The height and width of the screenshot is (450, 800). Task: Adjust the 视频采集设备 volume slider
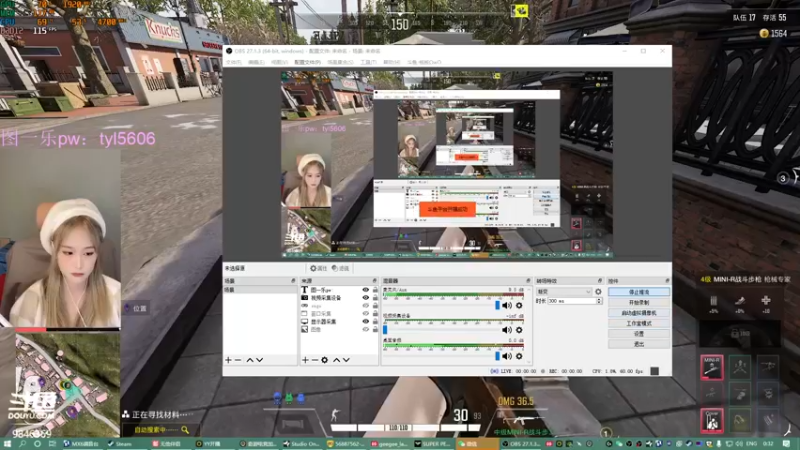(x=385, y=330)
